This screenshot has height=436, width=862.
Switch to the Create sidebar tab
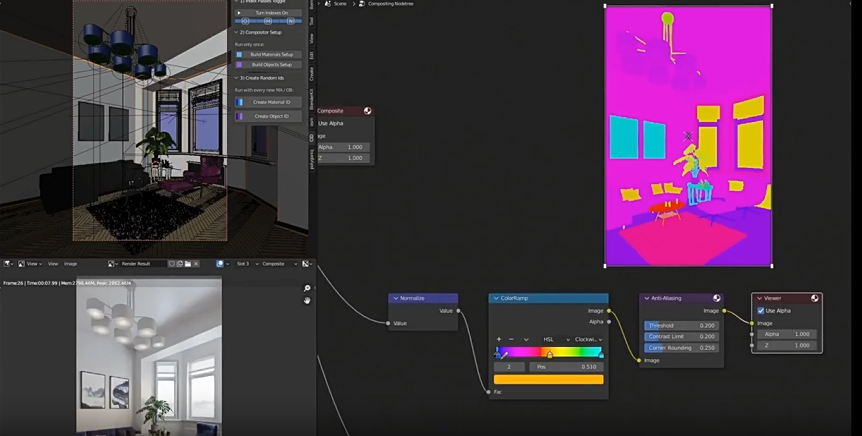(311, 73)
